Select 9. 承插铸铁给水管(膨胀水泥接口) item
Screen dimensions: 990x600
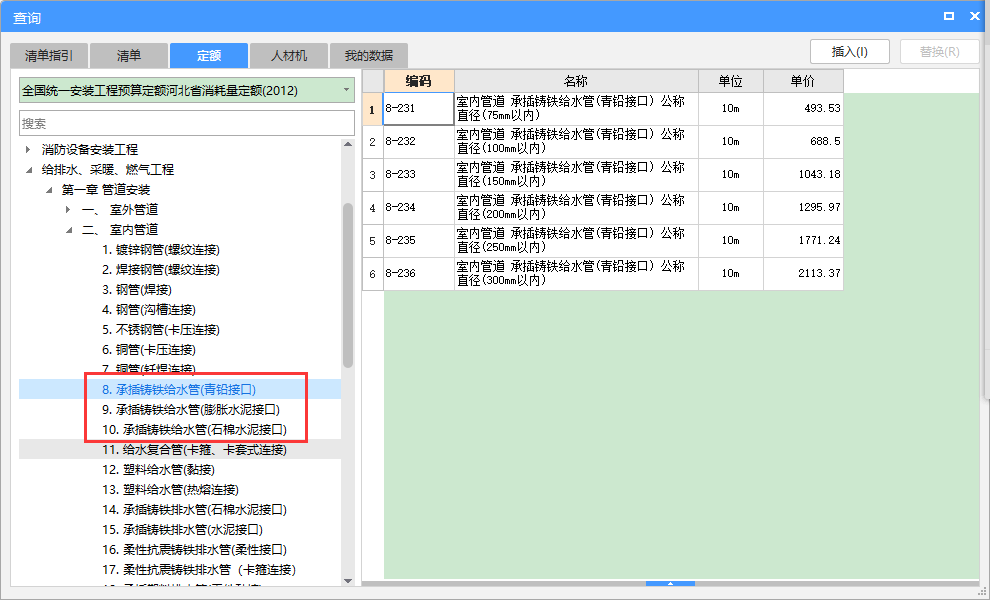191,410
